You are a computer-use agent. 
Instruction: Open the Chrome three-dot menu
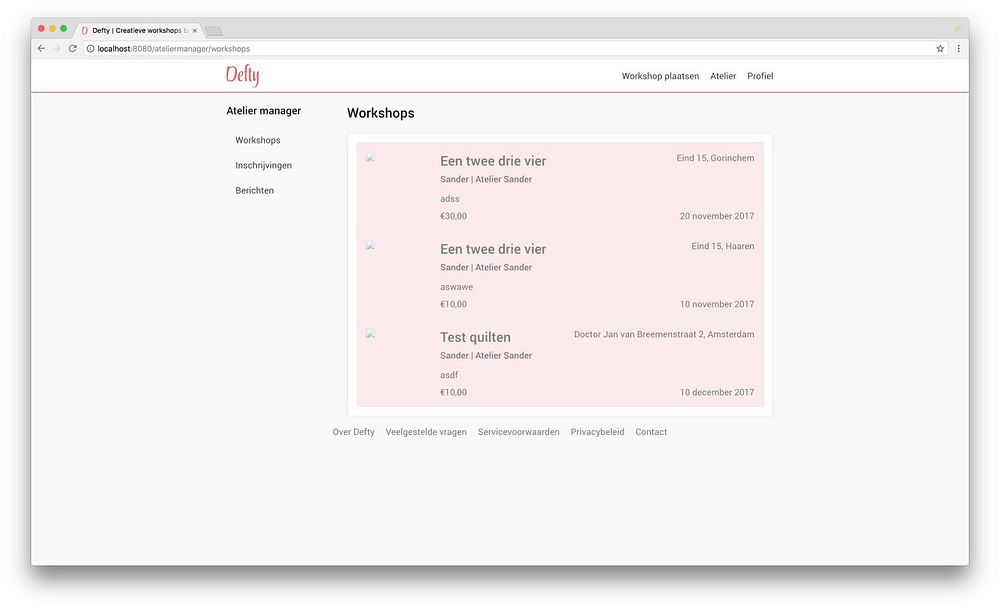tap(958, 48)
